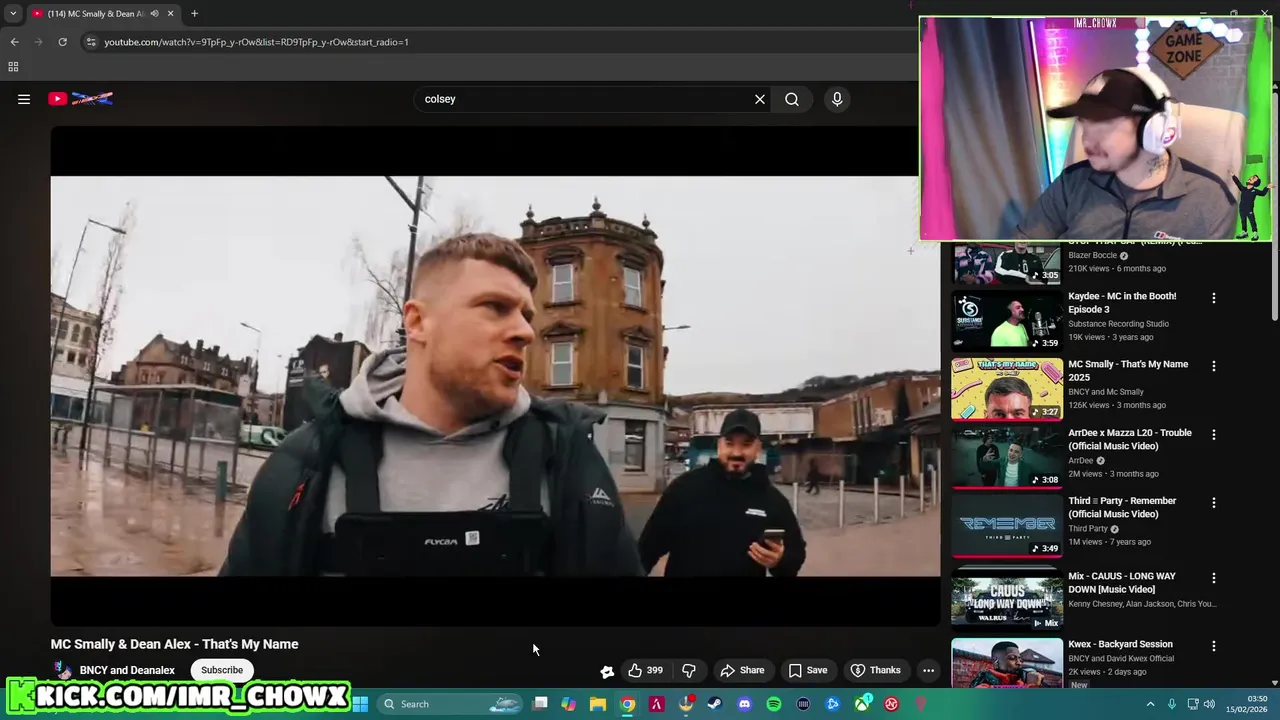Start voice search with microphone
The height and width of the screenshot is (720, 1280).
tap(837, 99)
